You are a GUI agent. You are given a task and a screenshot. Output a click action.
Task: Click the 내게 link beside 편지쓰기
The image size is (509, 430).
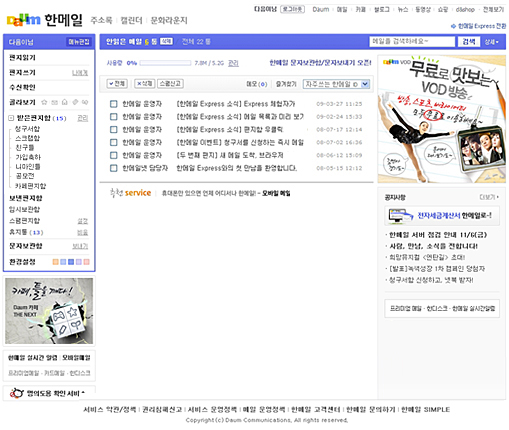tap(80, 73)
